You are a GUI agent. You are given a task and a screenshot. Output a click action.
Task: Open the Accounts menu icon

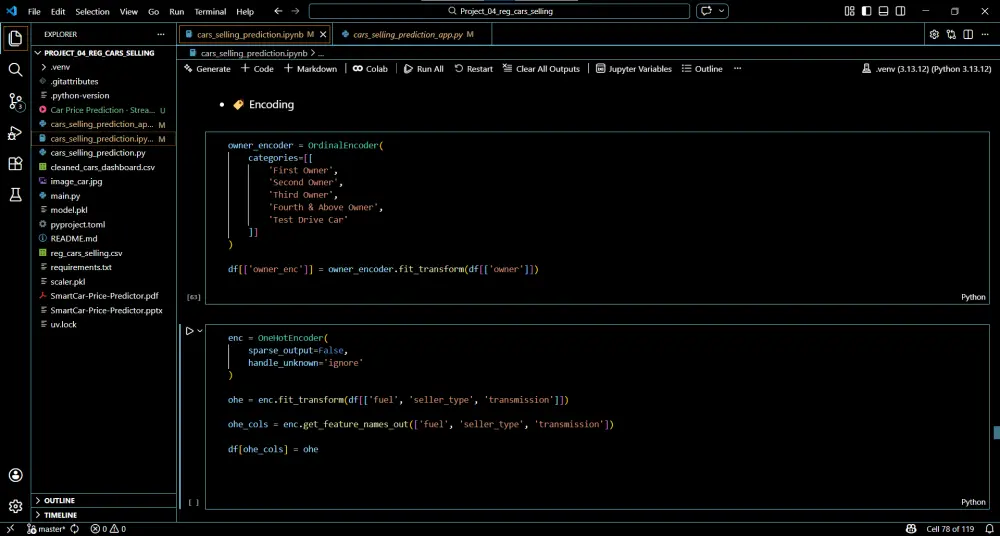pos(15,475)
